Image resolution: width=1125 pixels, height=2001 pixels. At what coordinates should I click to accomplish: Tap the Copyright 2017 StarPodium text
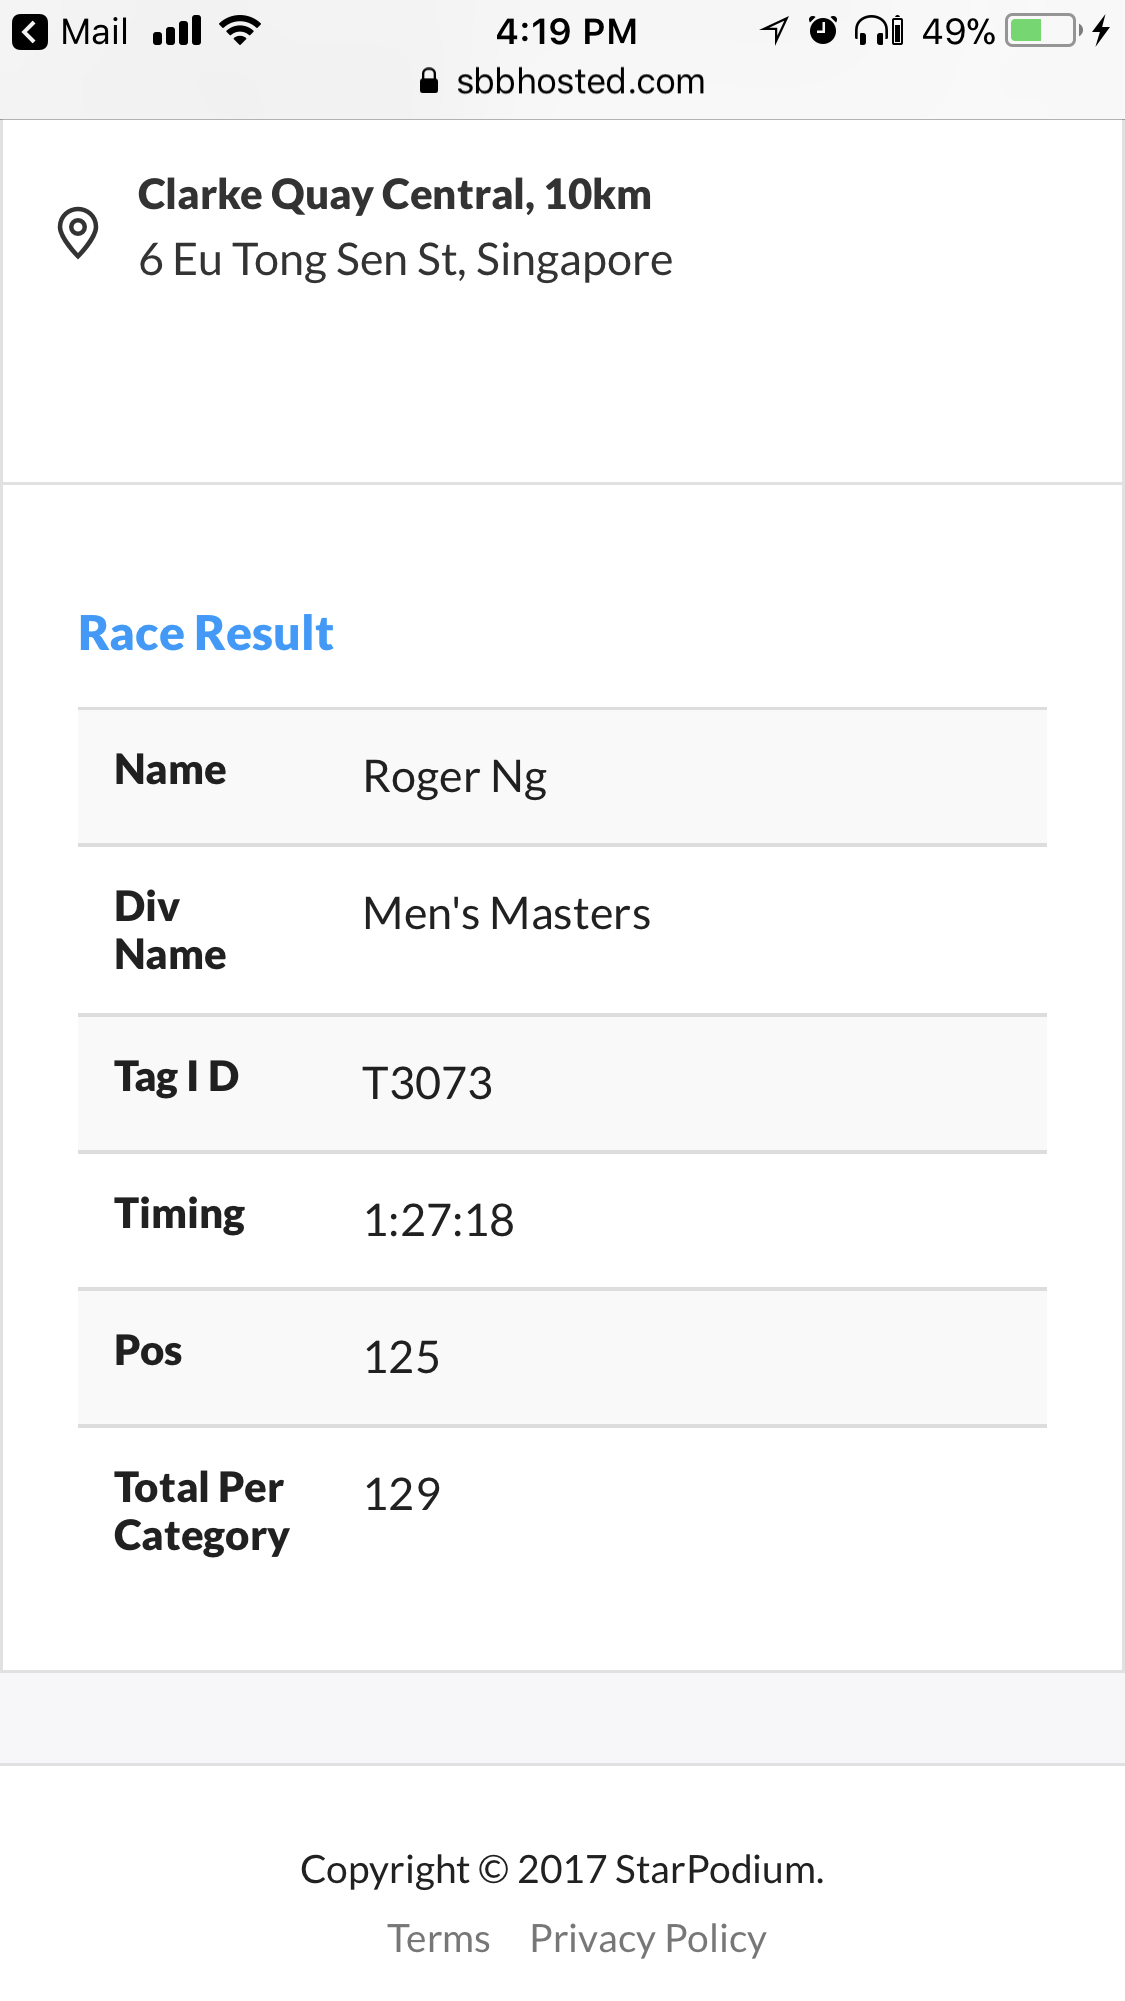click(x=562, y=1869)
